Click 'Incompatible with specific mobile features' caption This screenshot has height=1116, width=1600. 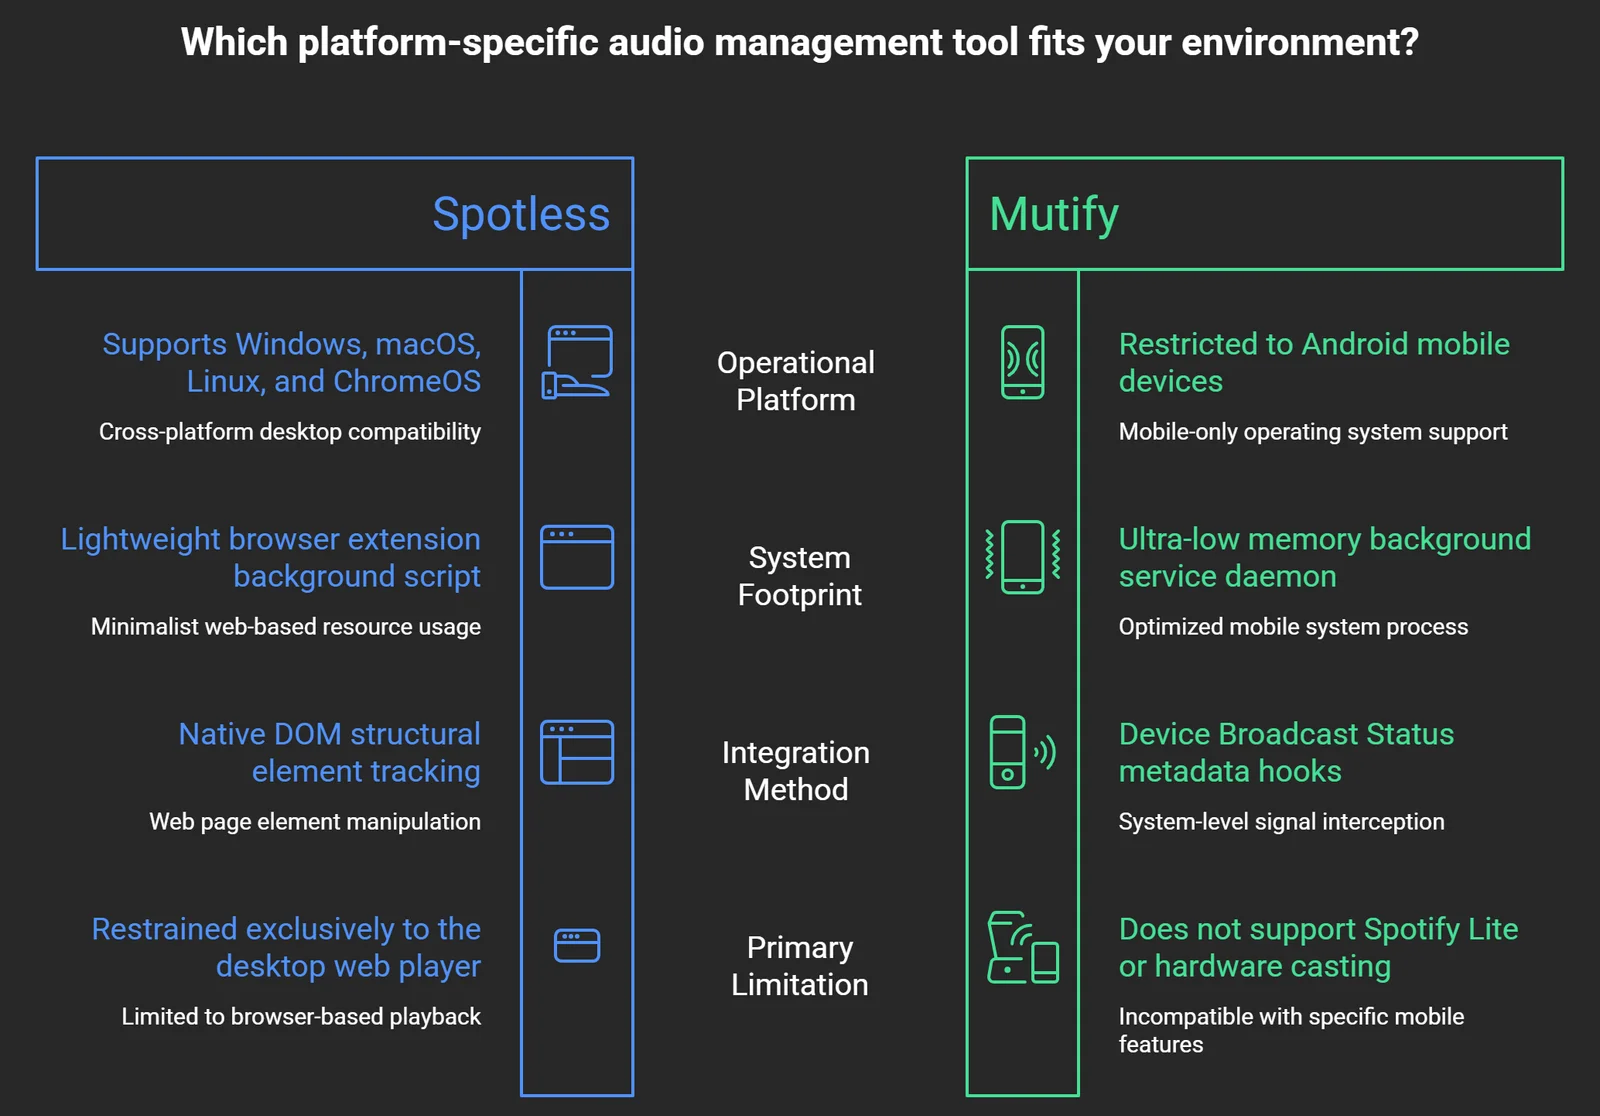(x=1291, y=1030)
